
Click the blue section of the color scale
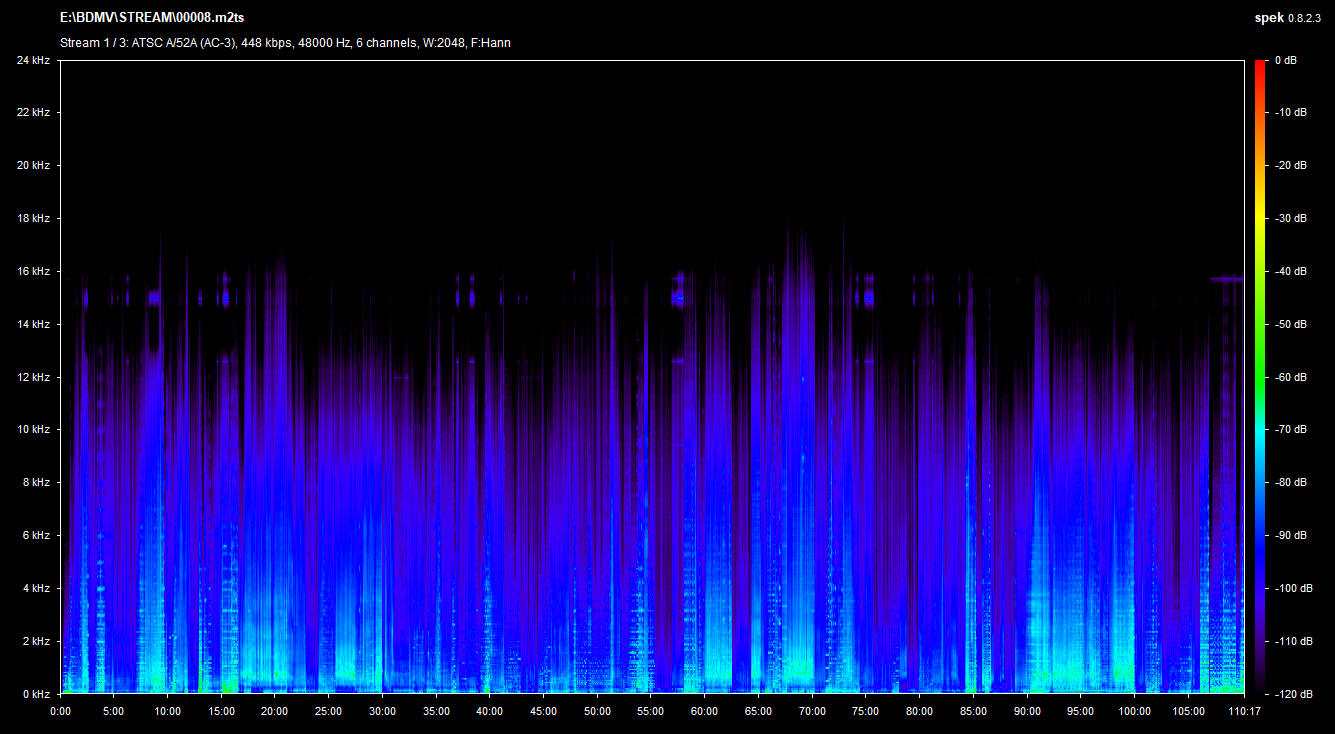pos(1261,560)
